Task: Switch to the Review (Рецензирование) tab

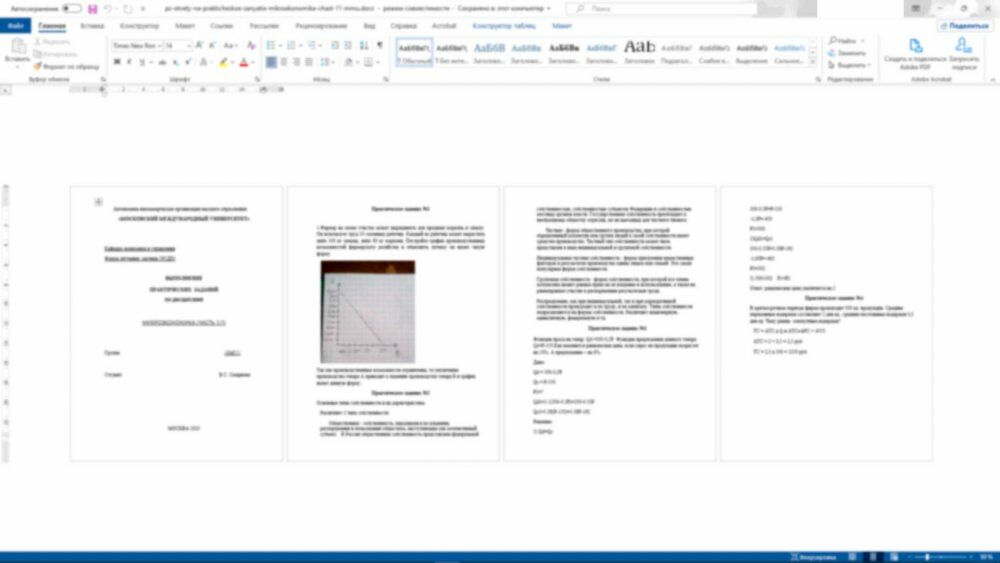Action: point(321,26)
